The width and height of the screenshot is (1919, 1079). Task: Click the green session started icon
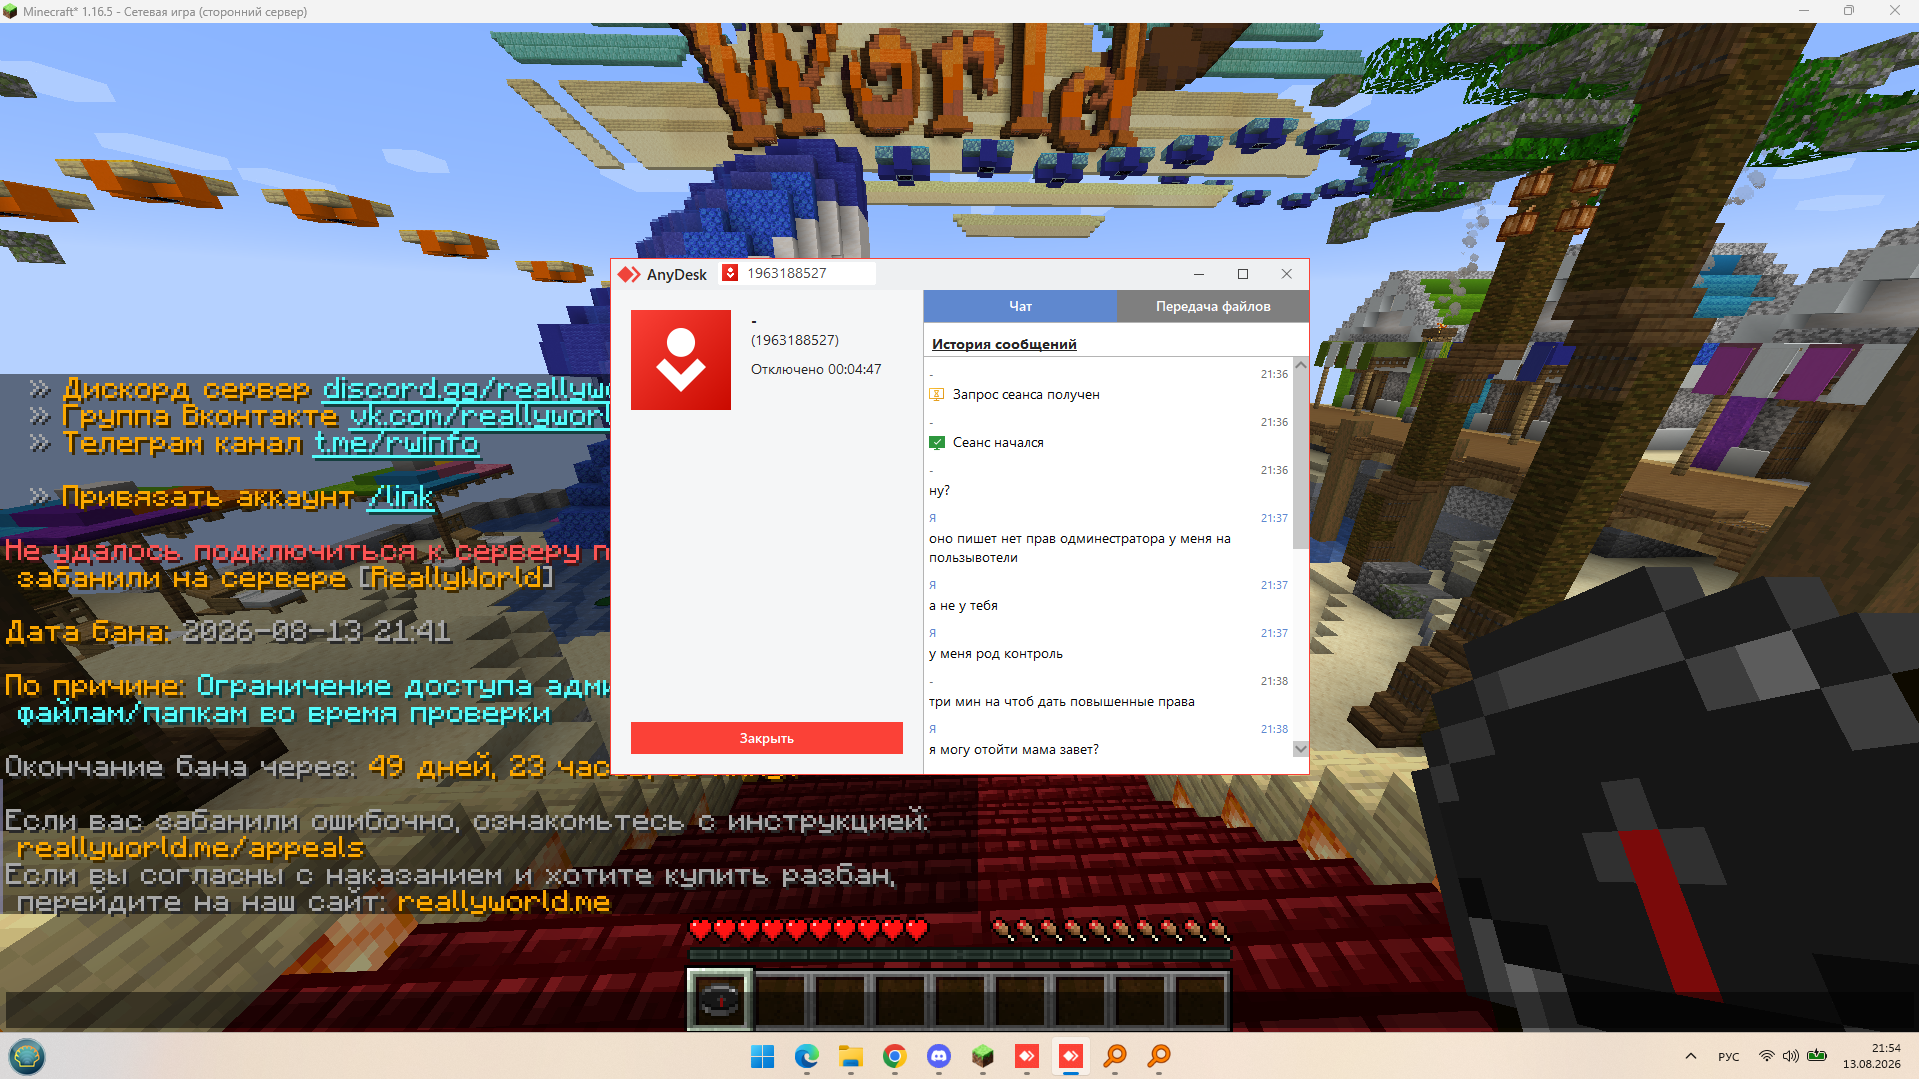pyautogui.click(x=937, y=443)
